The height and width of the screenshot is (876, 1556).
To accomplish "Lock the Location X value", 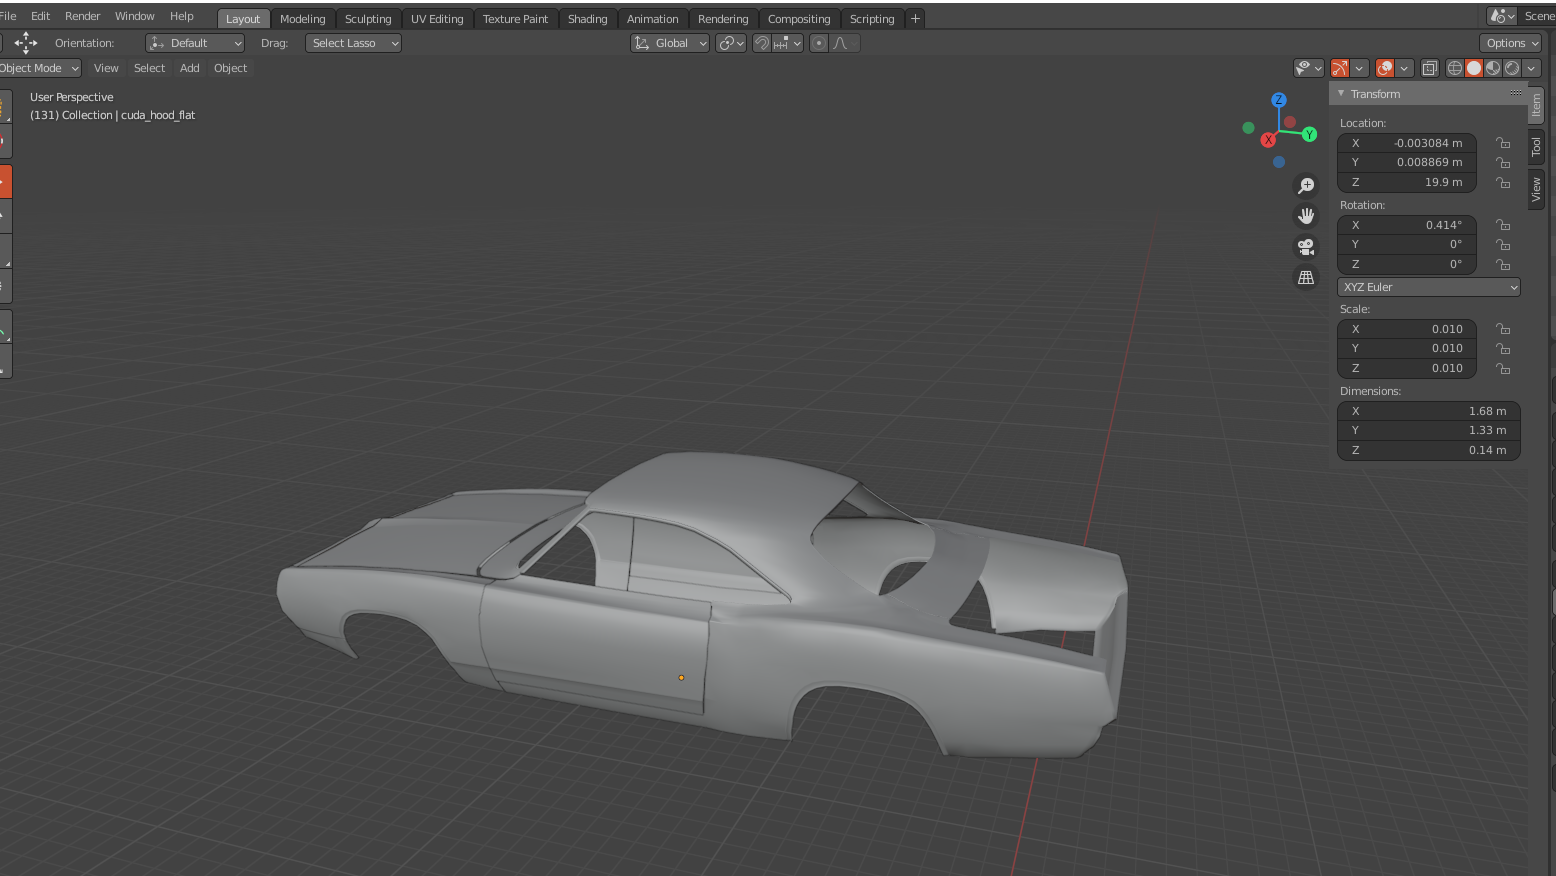I will [1503, 143].
